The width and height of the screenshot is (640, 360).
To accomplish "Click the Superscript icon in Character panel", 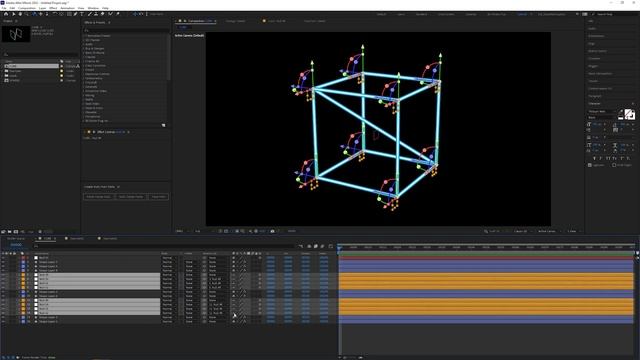I will [x=622, y=158].
